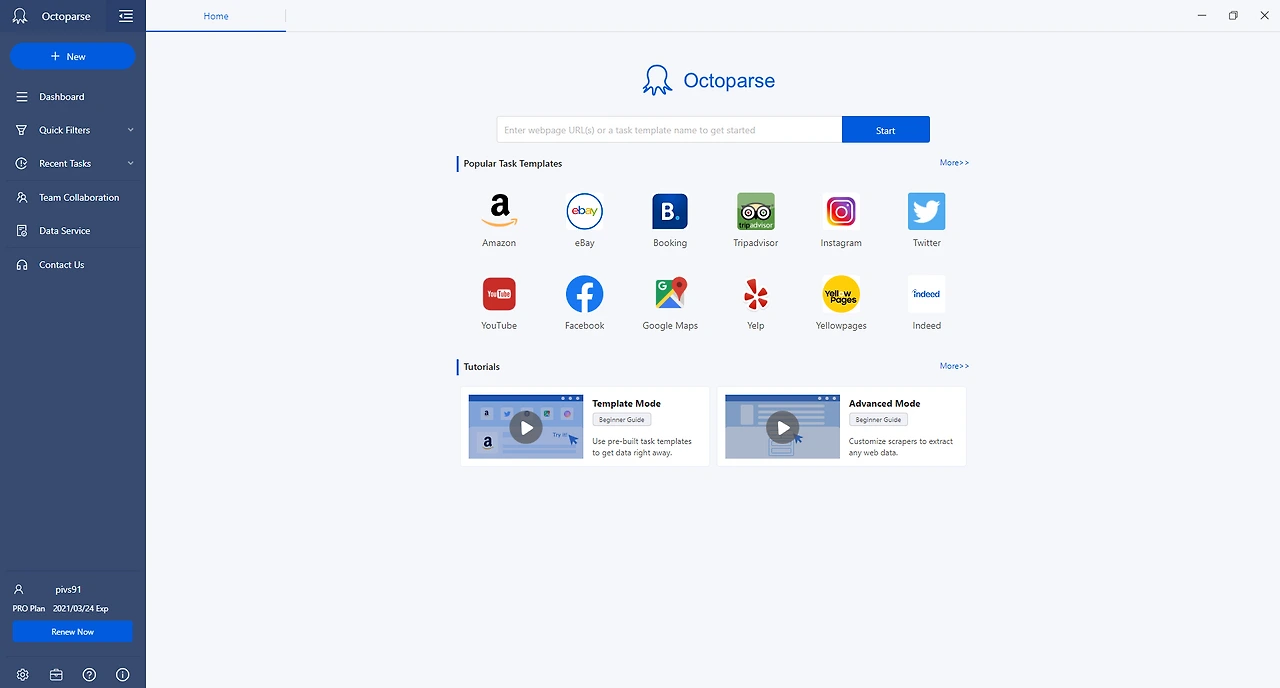Click the webpage URL input field
The height and width of the screenshot is (688, 1280).
coord(669,130)
